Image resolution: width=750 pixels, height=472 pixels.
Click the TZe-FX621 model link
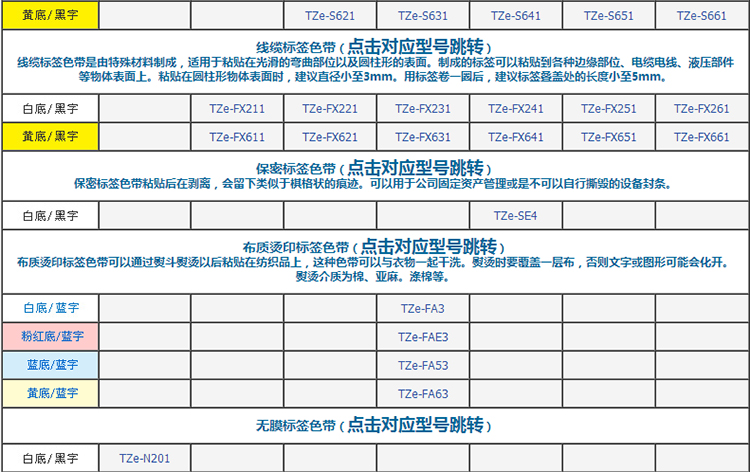coord(330,137)
